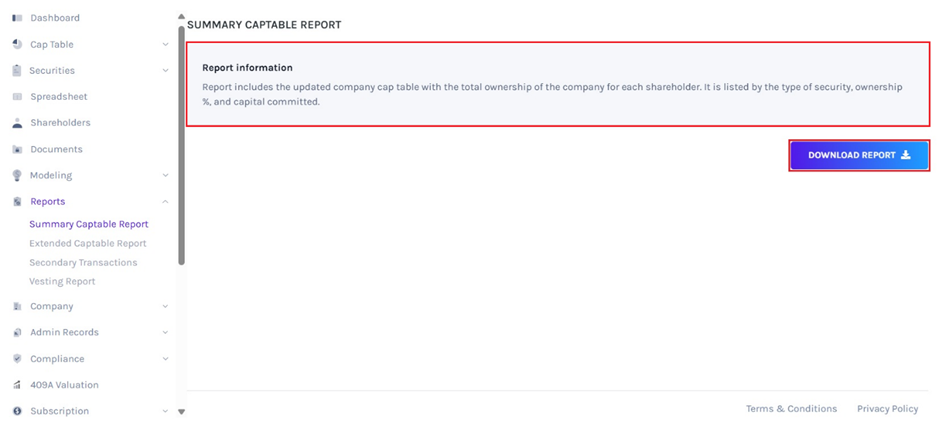Viewport: 939px width, 426px height.
Task: Click the Modeling lightbulb icon
Action: point(17,175)
